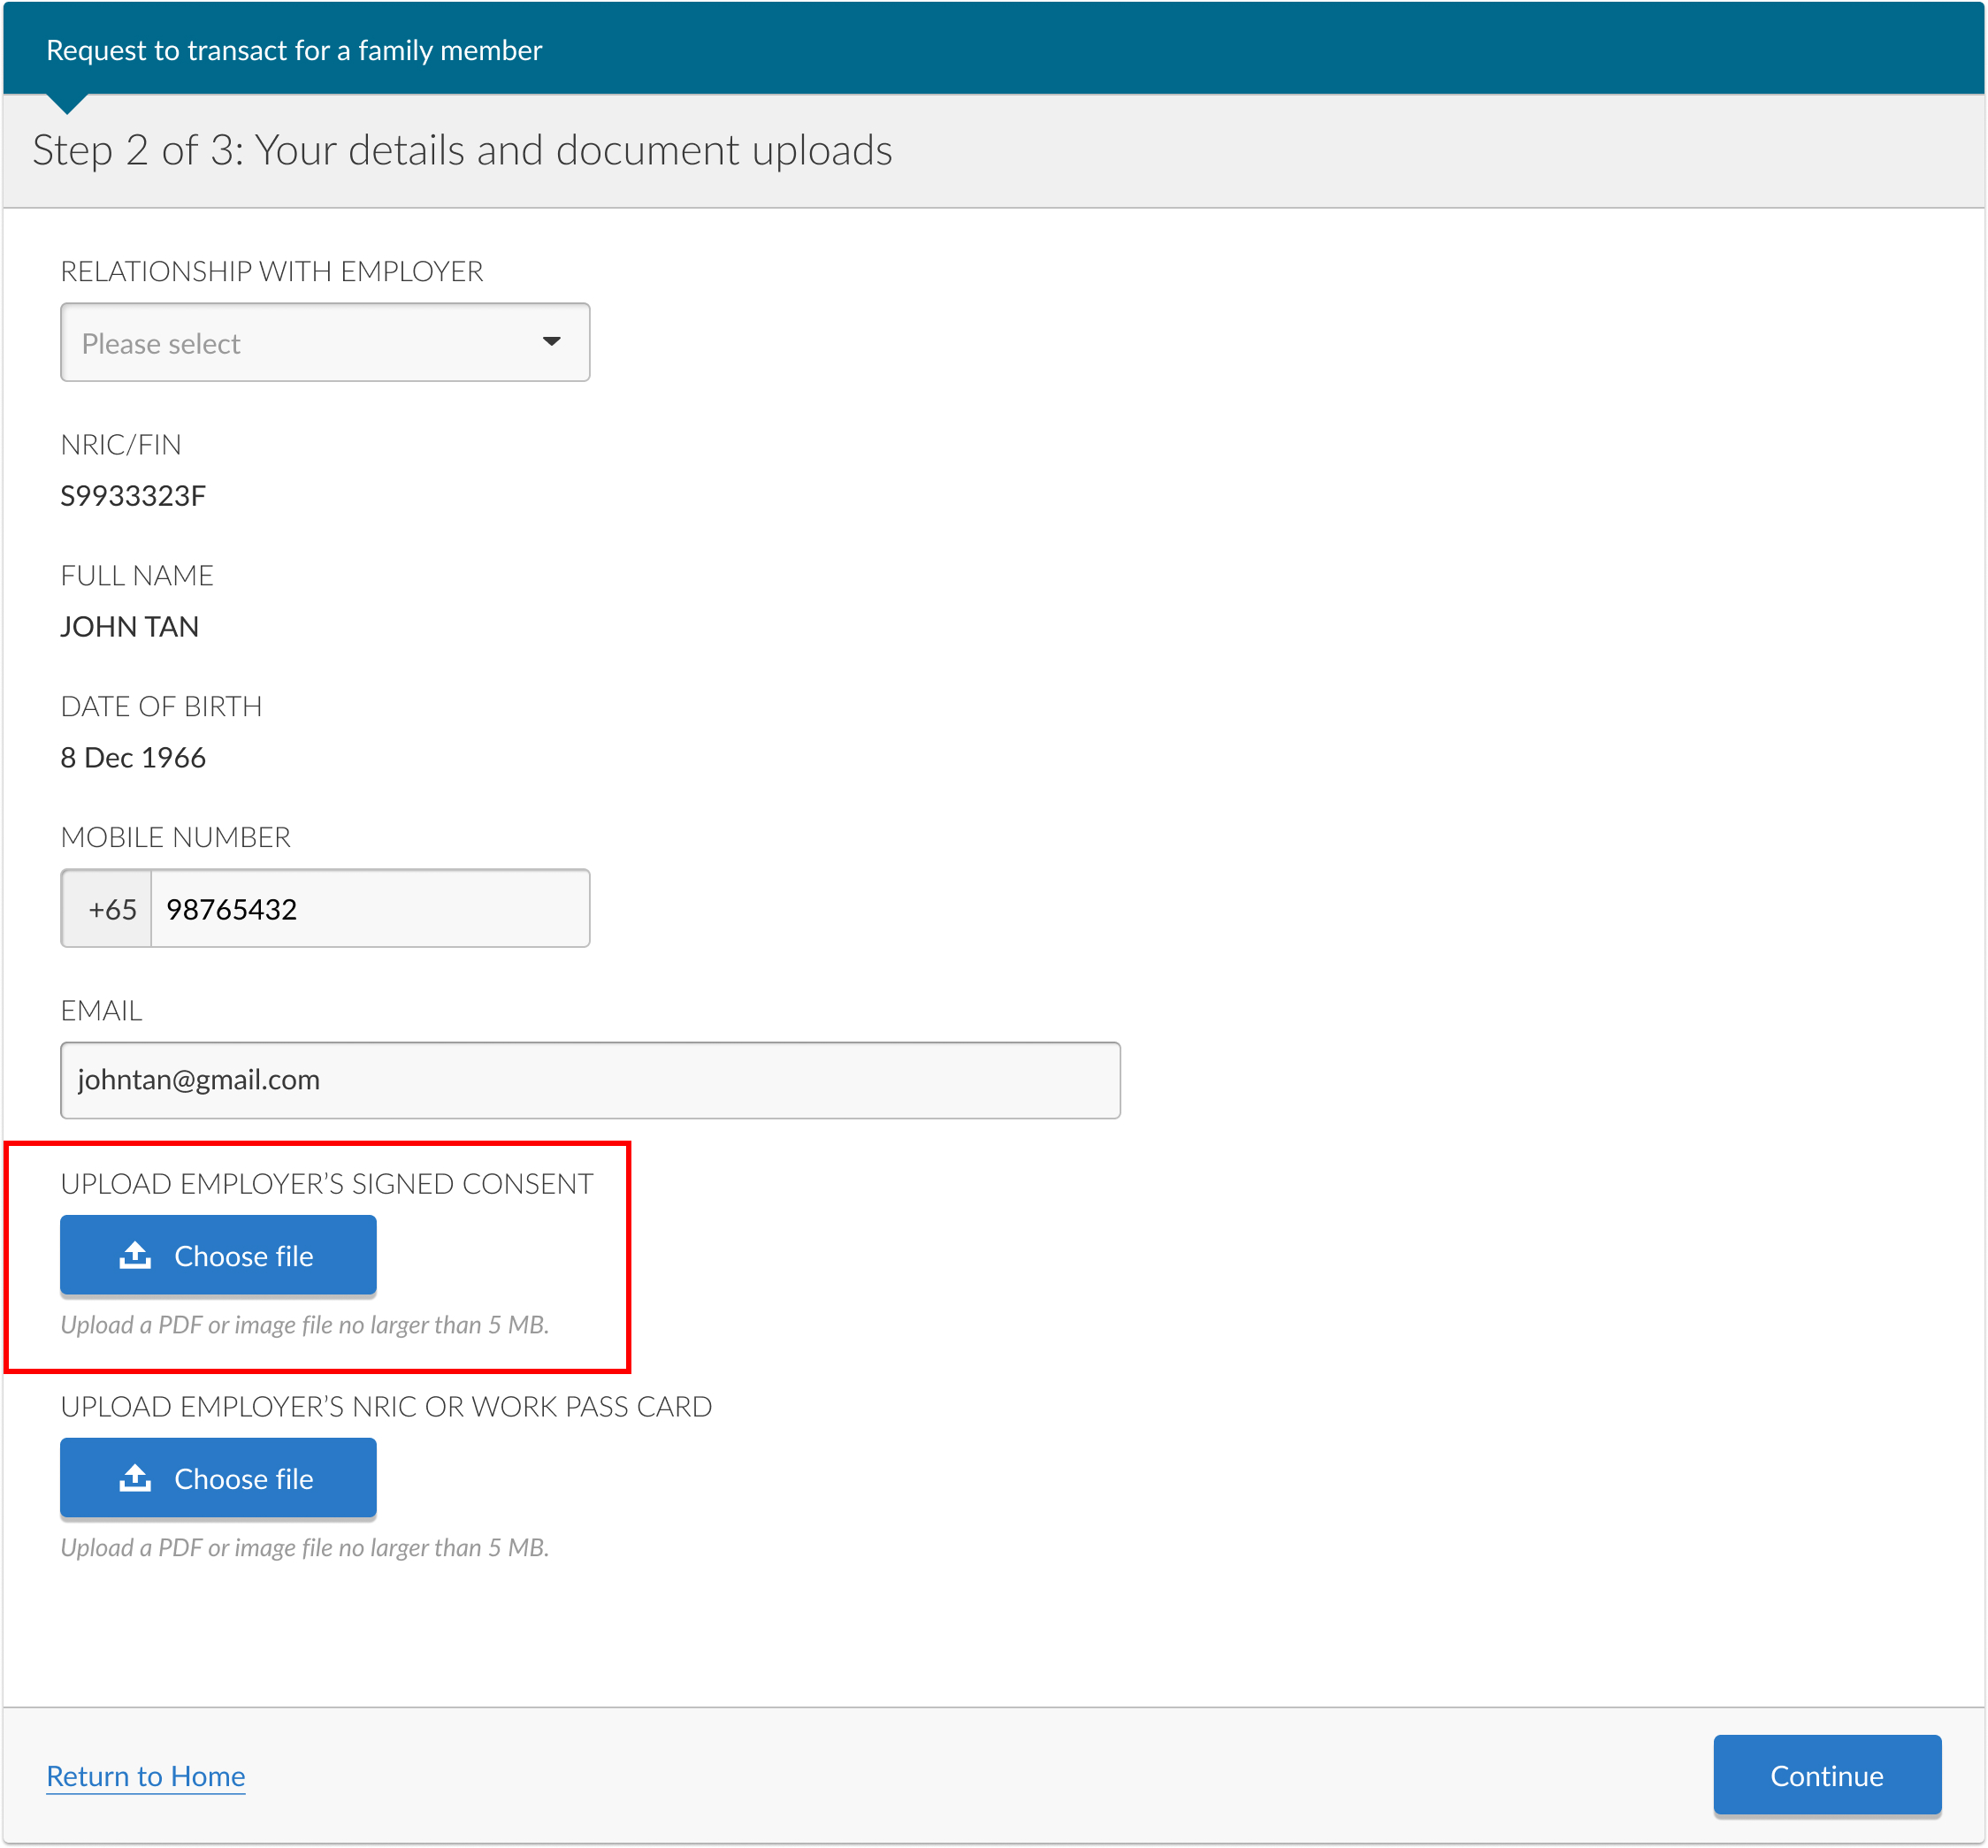This screenshot has height=1848, width=1988.
Task: Click the Mobile Number label
Action: [x=176, y=837]
